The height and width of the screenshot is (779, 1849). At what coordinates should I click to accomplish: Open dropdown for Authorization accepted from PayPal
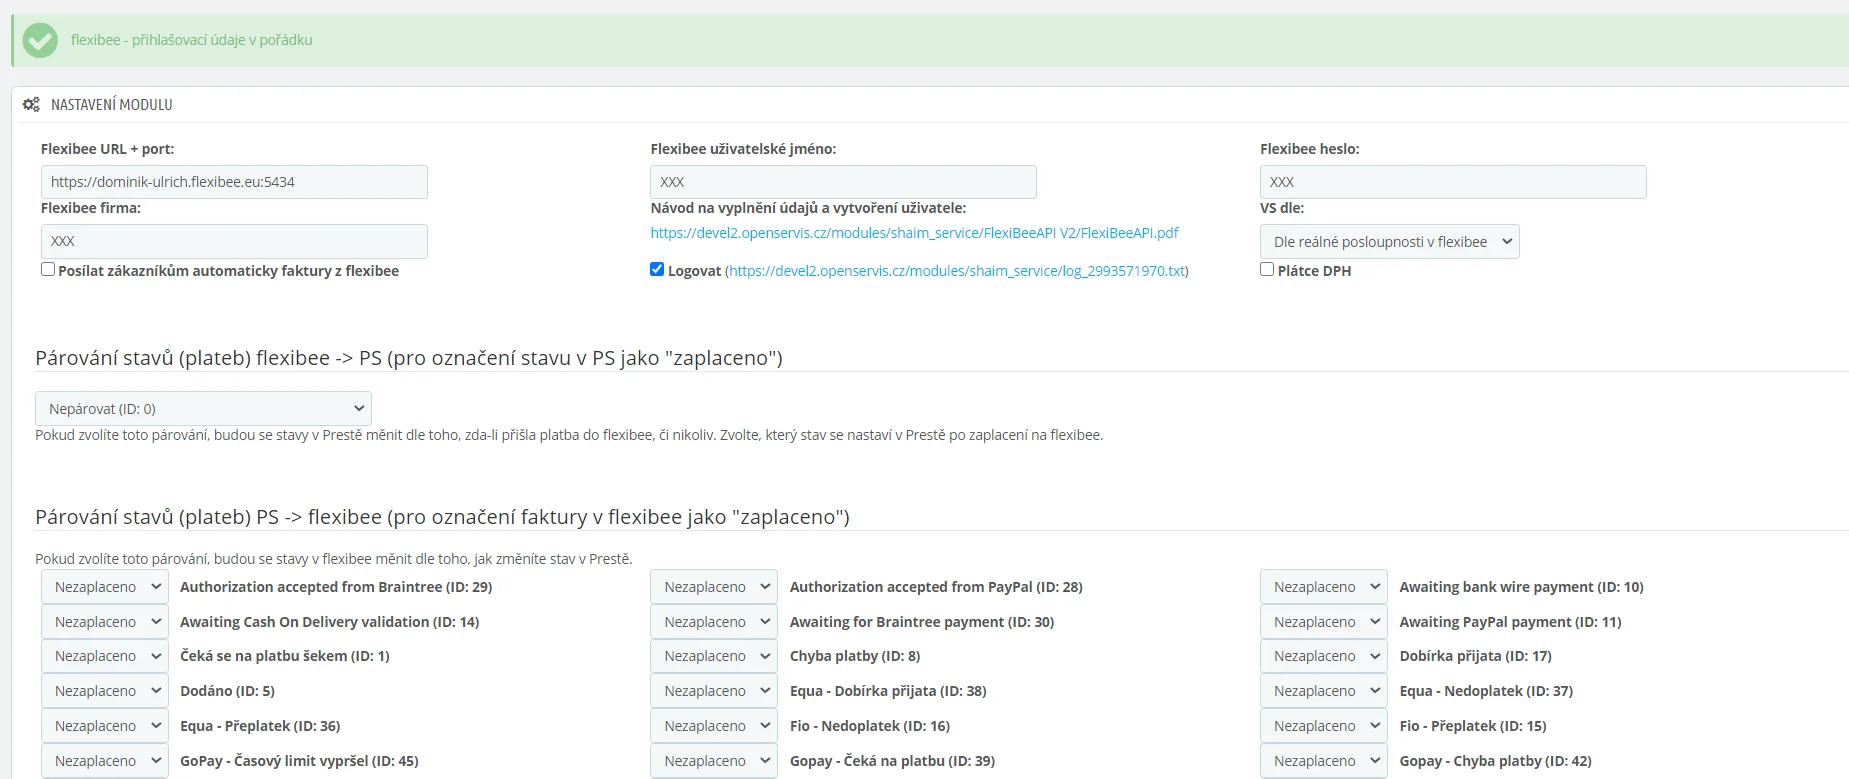(714, 587)
